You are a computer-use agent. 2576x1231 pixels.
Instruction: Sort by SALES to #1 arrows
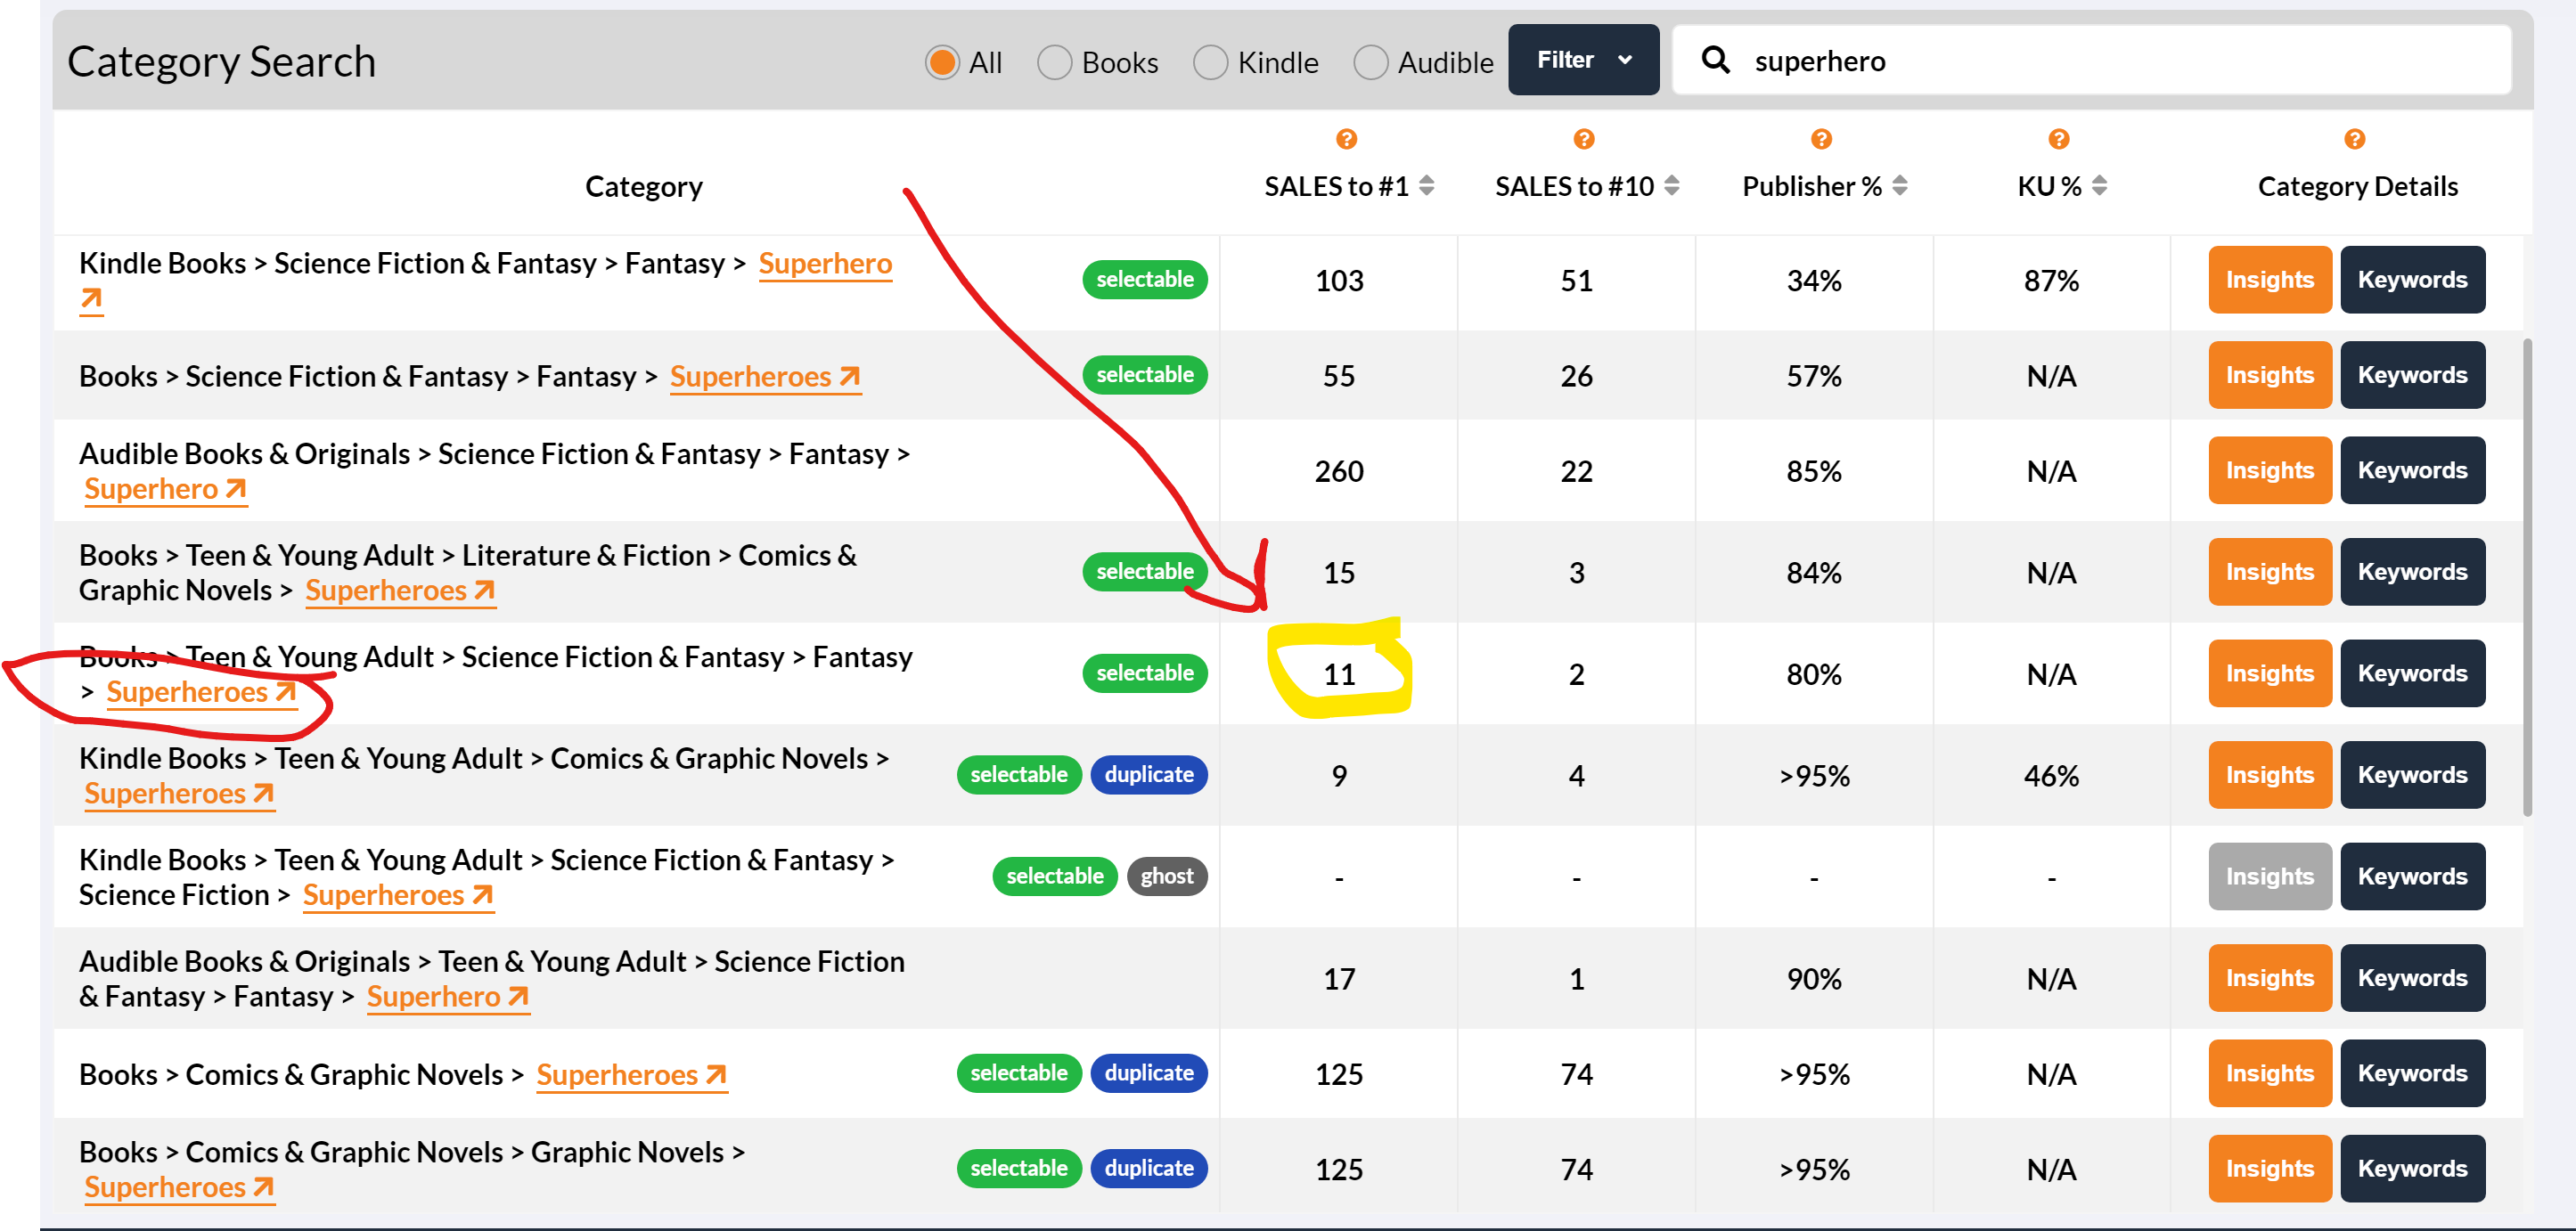(1427, 186)
